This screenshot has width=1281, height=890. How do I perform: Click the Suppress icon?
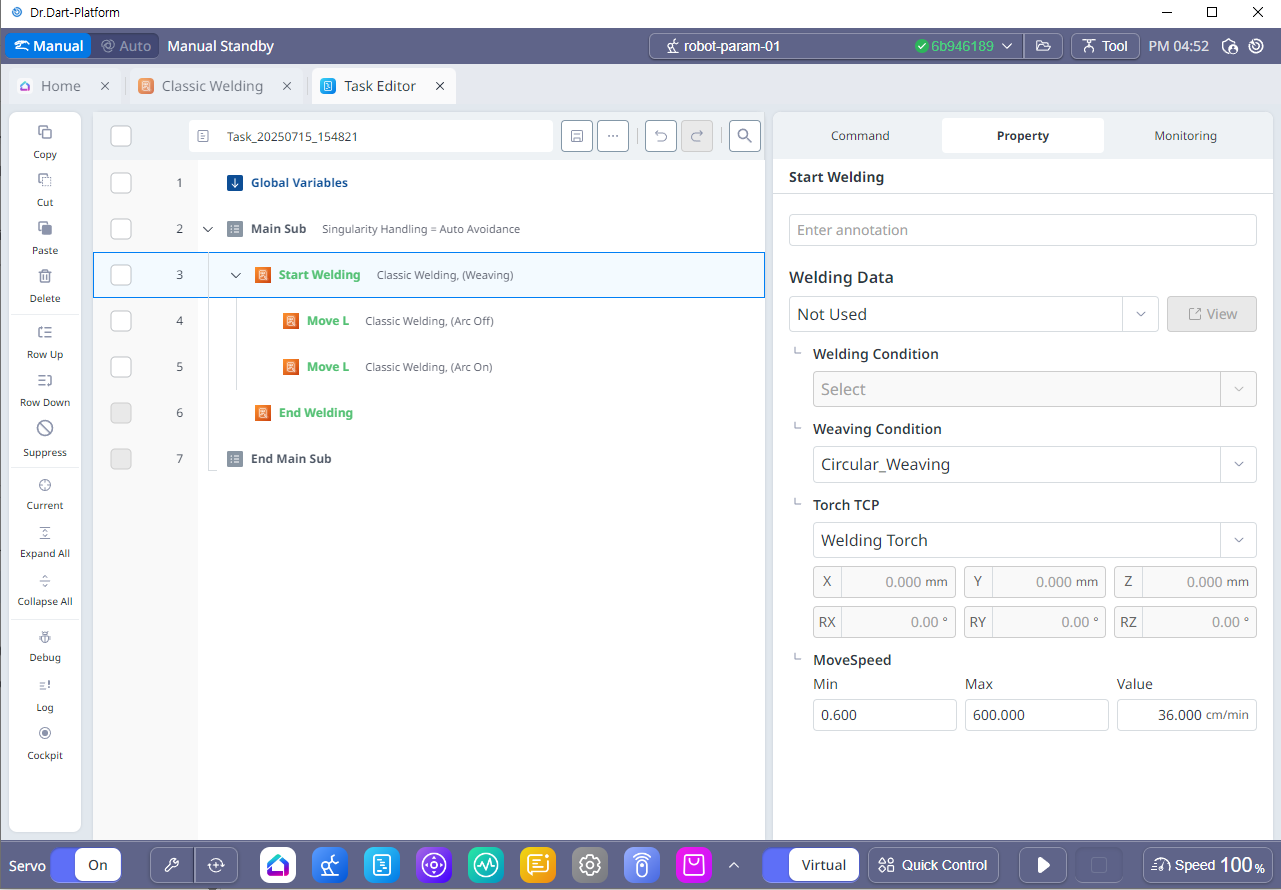(45, 429)
